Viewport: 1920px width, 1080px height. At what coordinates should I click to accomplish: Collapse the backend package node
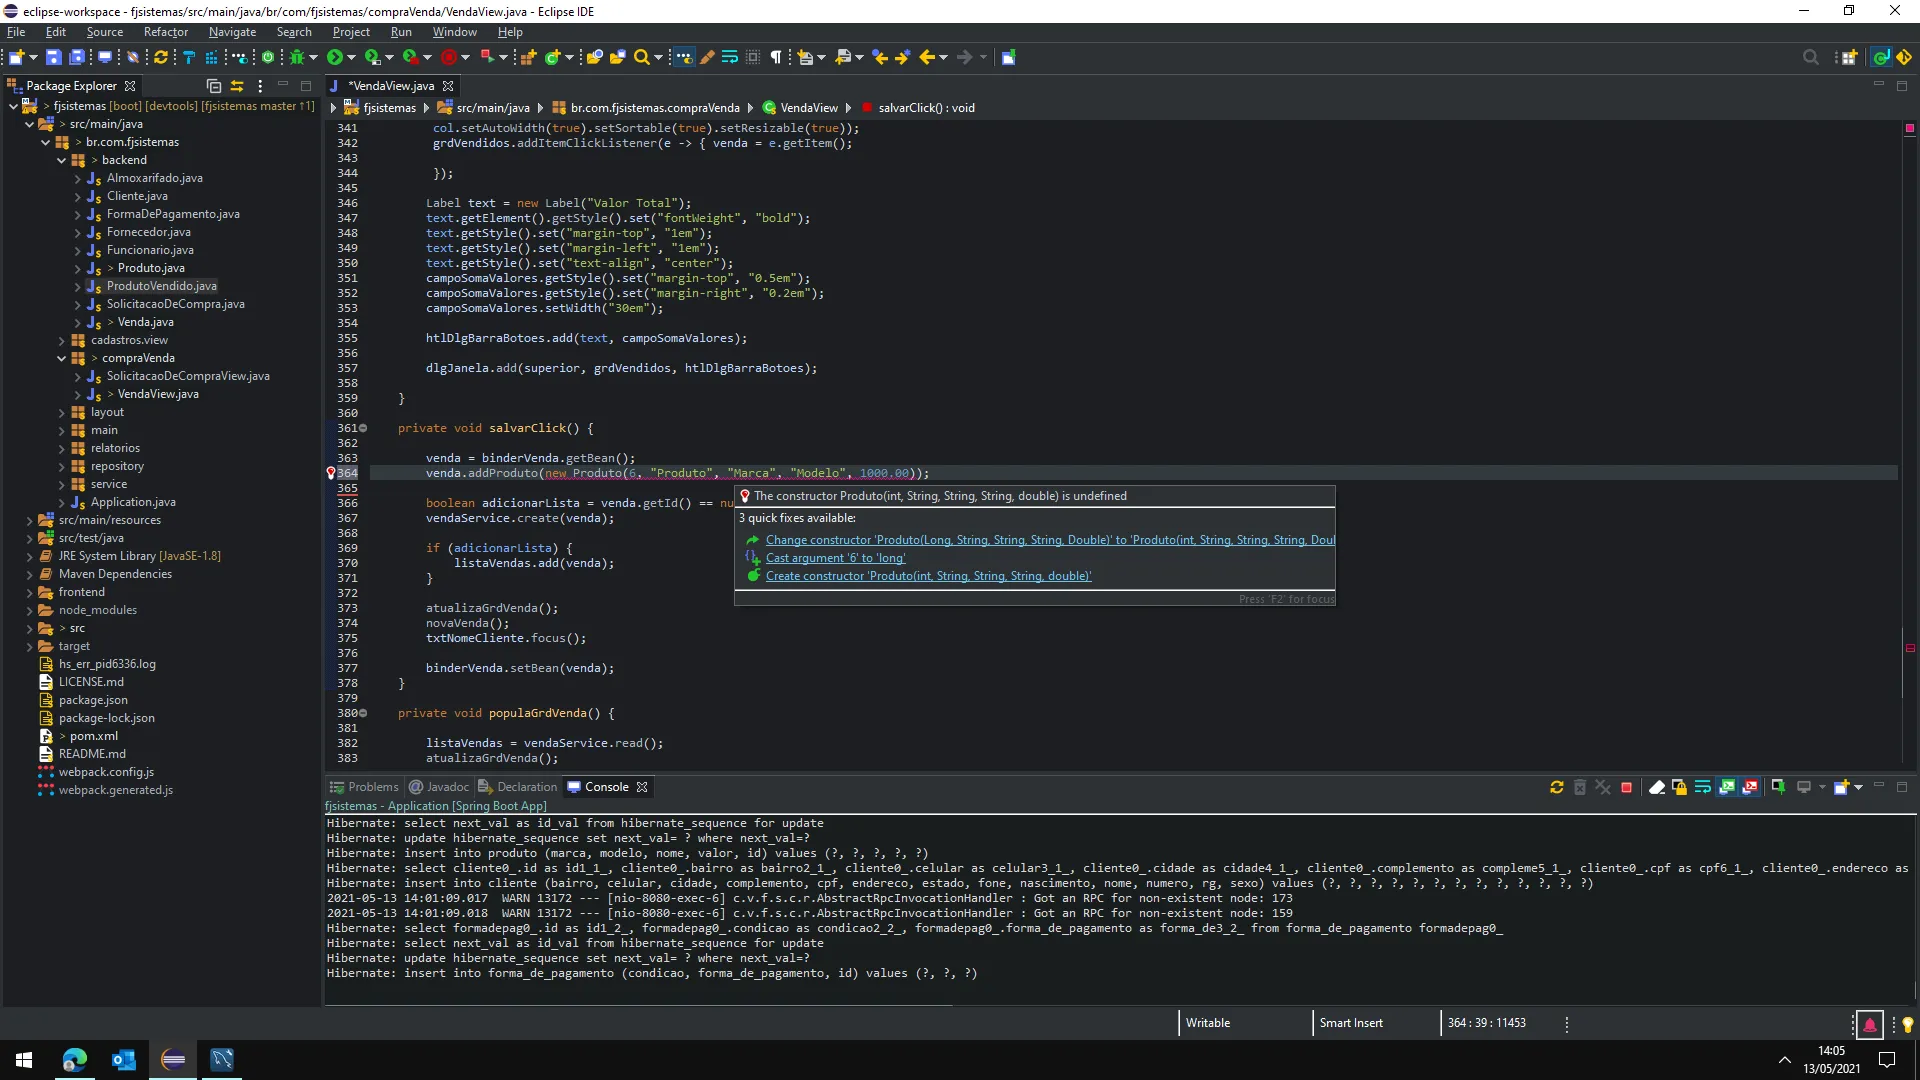tap(62, 160)
